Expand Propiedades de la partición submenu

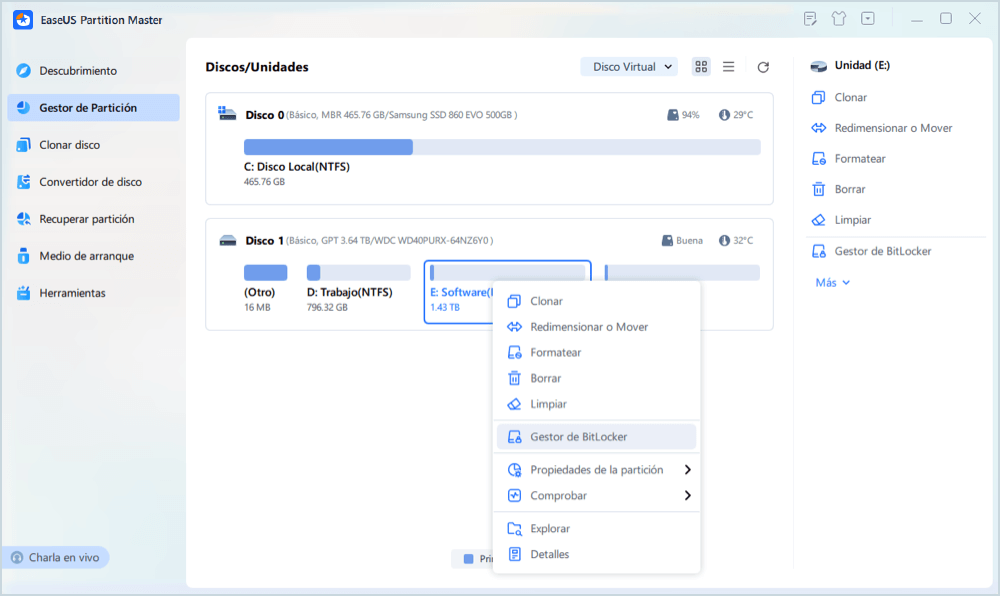[596, 470]
